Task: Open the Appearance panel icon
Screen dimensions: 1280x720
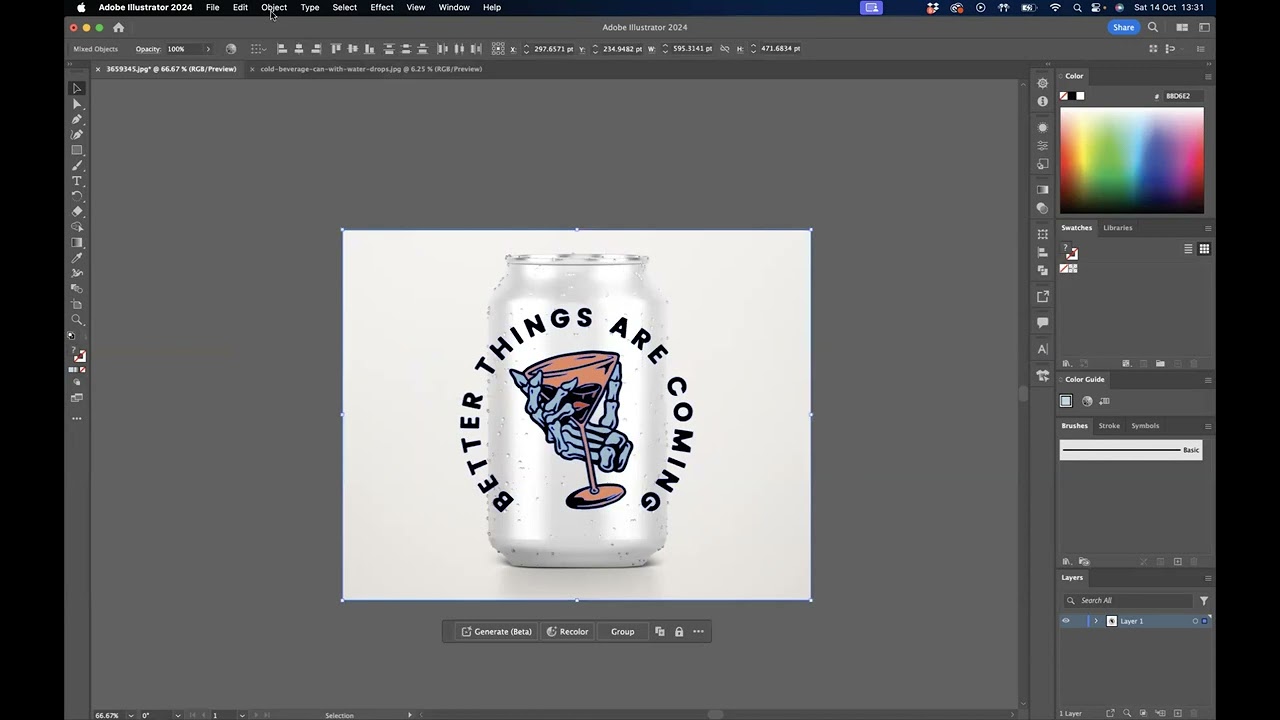Action: [x=1043, y=127]
